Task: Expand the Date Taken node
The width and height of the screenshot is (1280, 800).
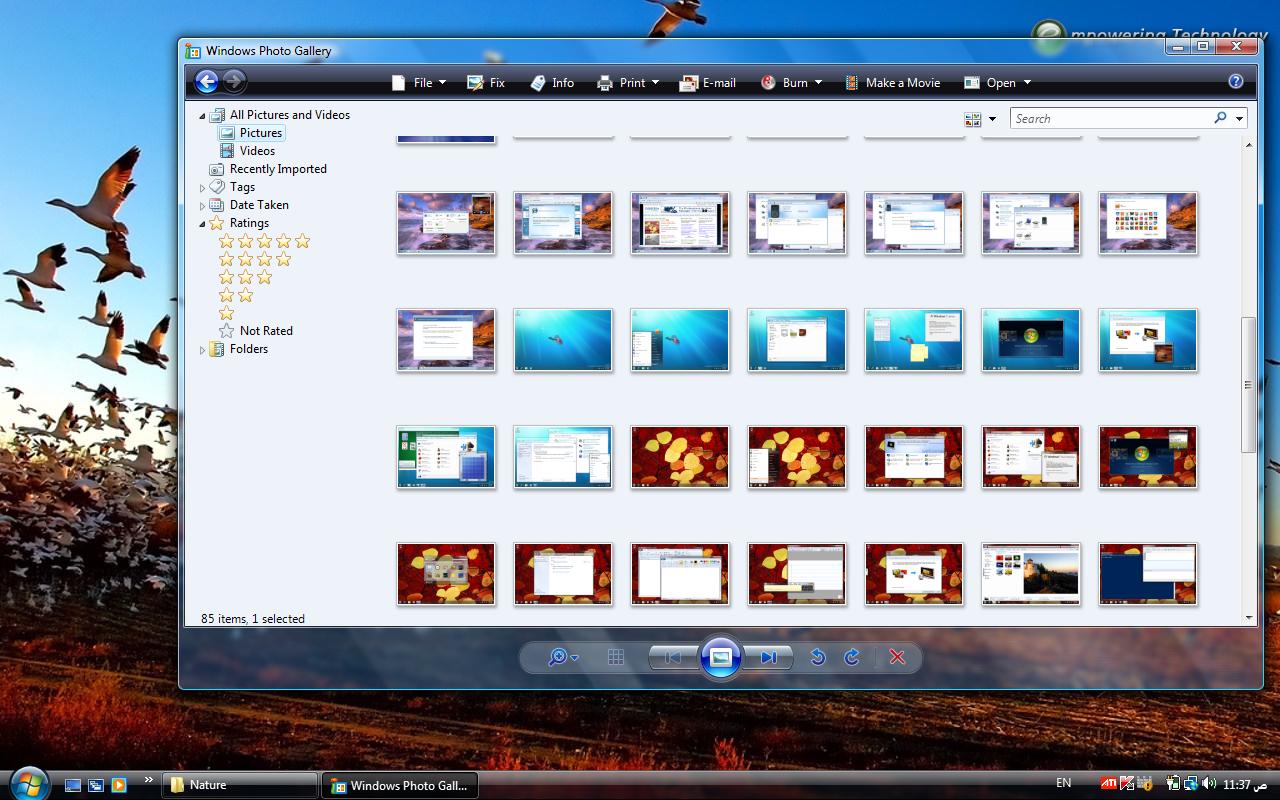Action: [202, 206]
